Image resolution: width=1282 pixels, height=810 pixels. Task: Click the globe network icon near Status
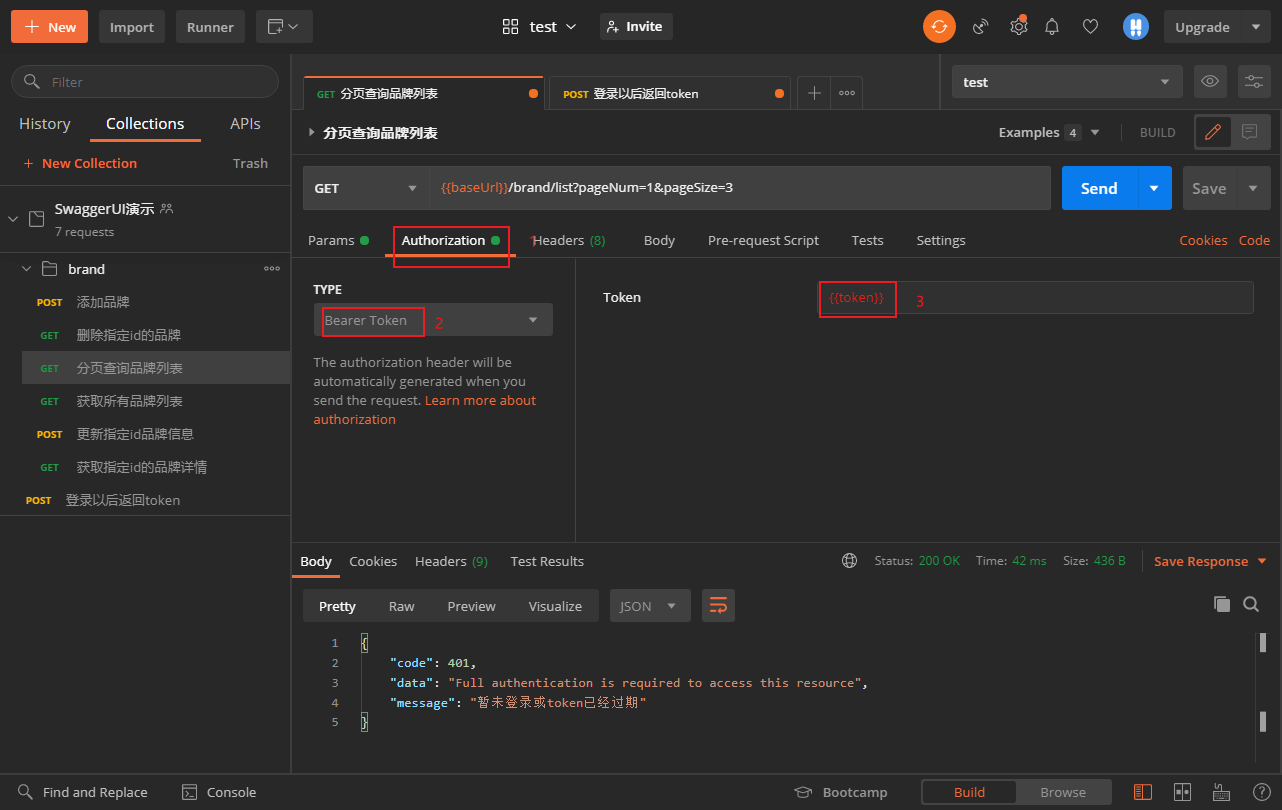click(850, 561)
